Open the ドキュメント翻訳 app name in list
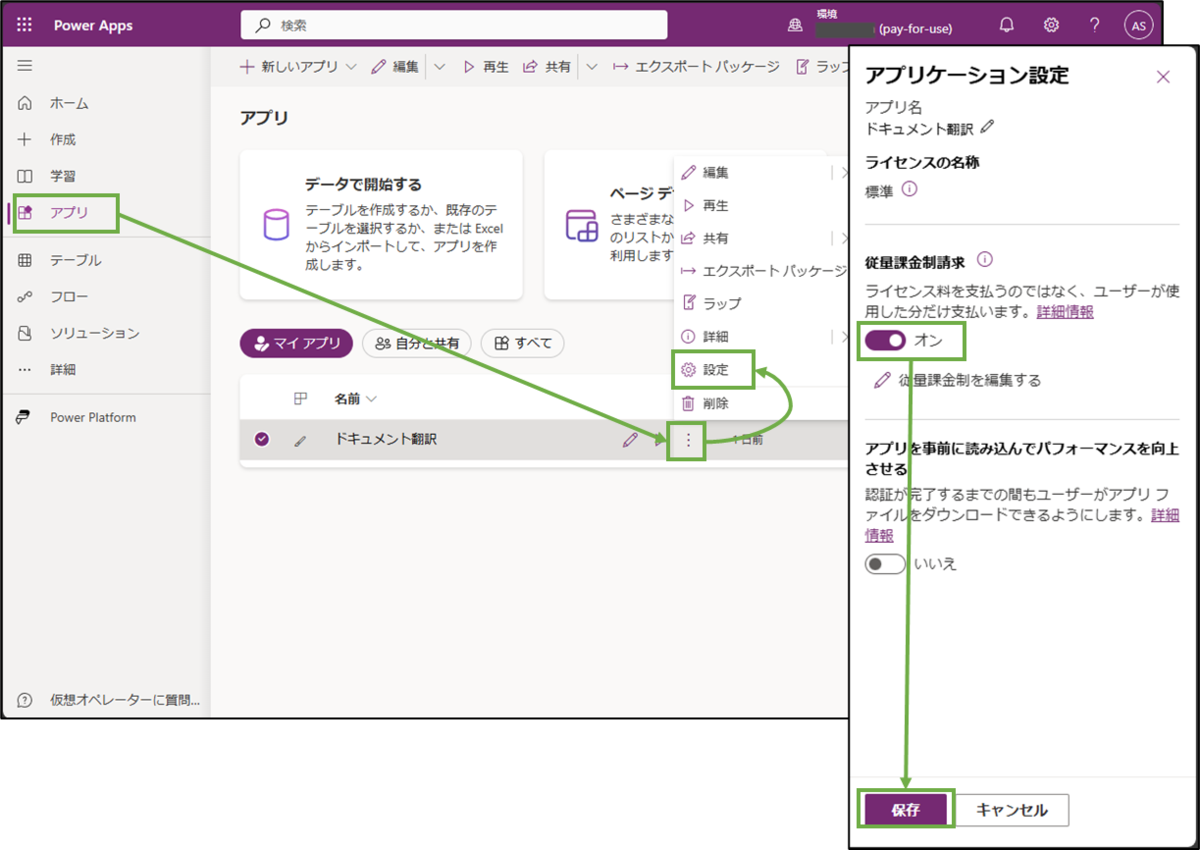1200x850 pixels. pos(385,439)
